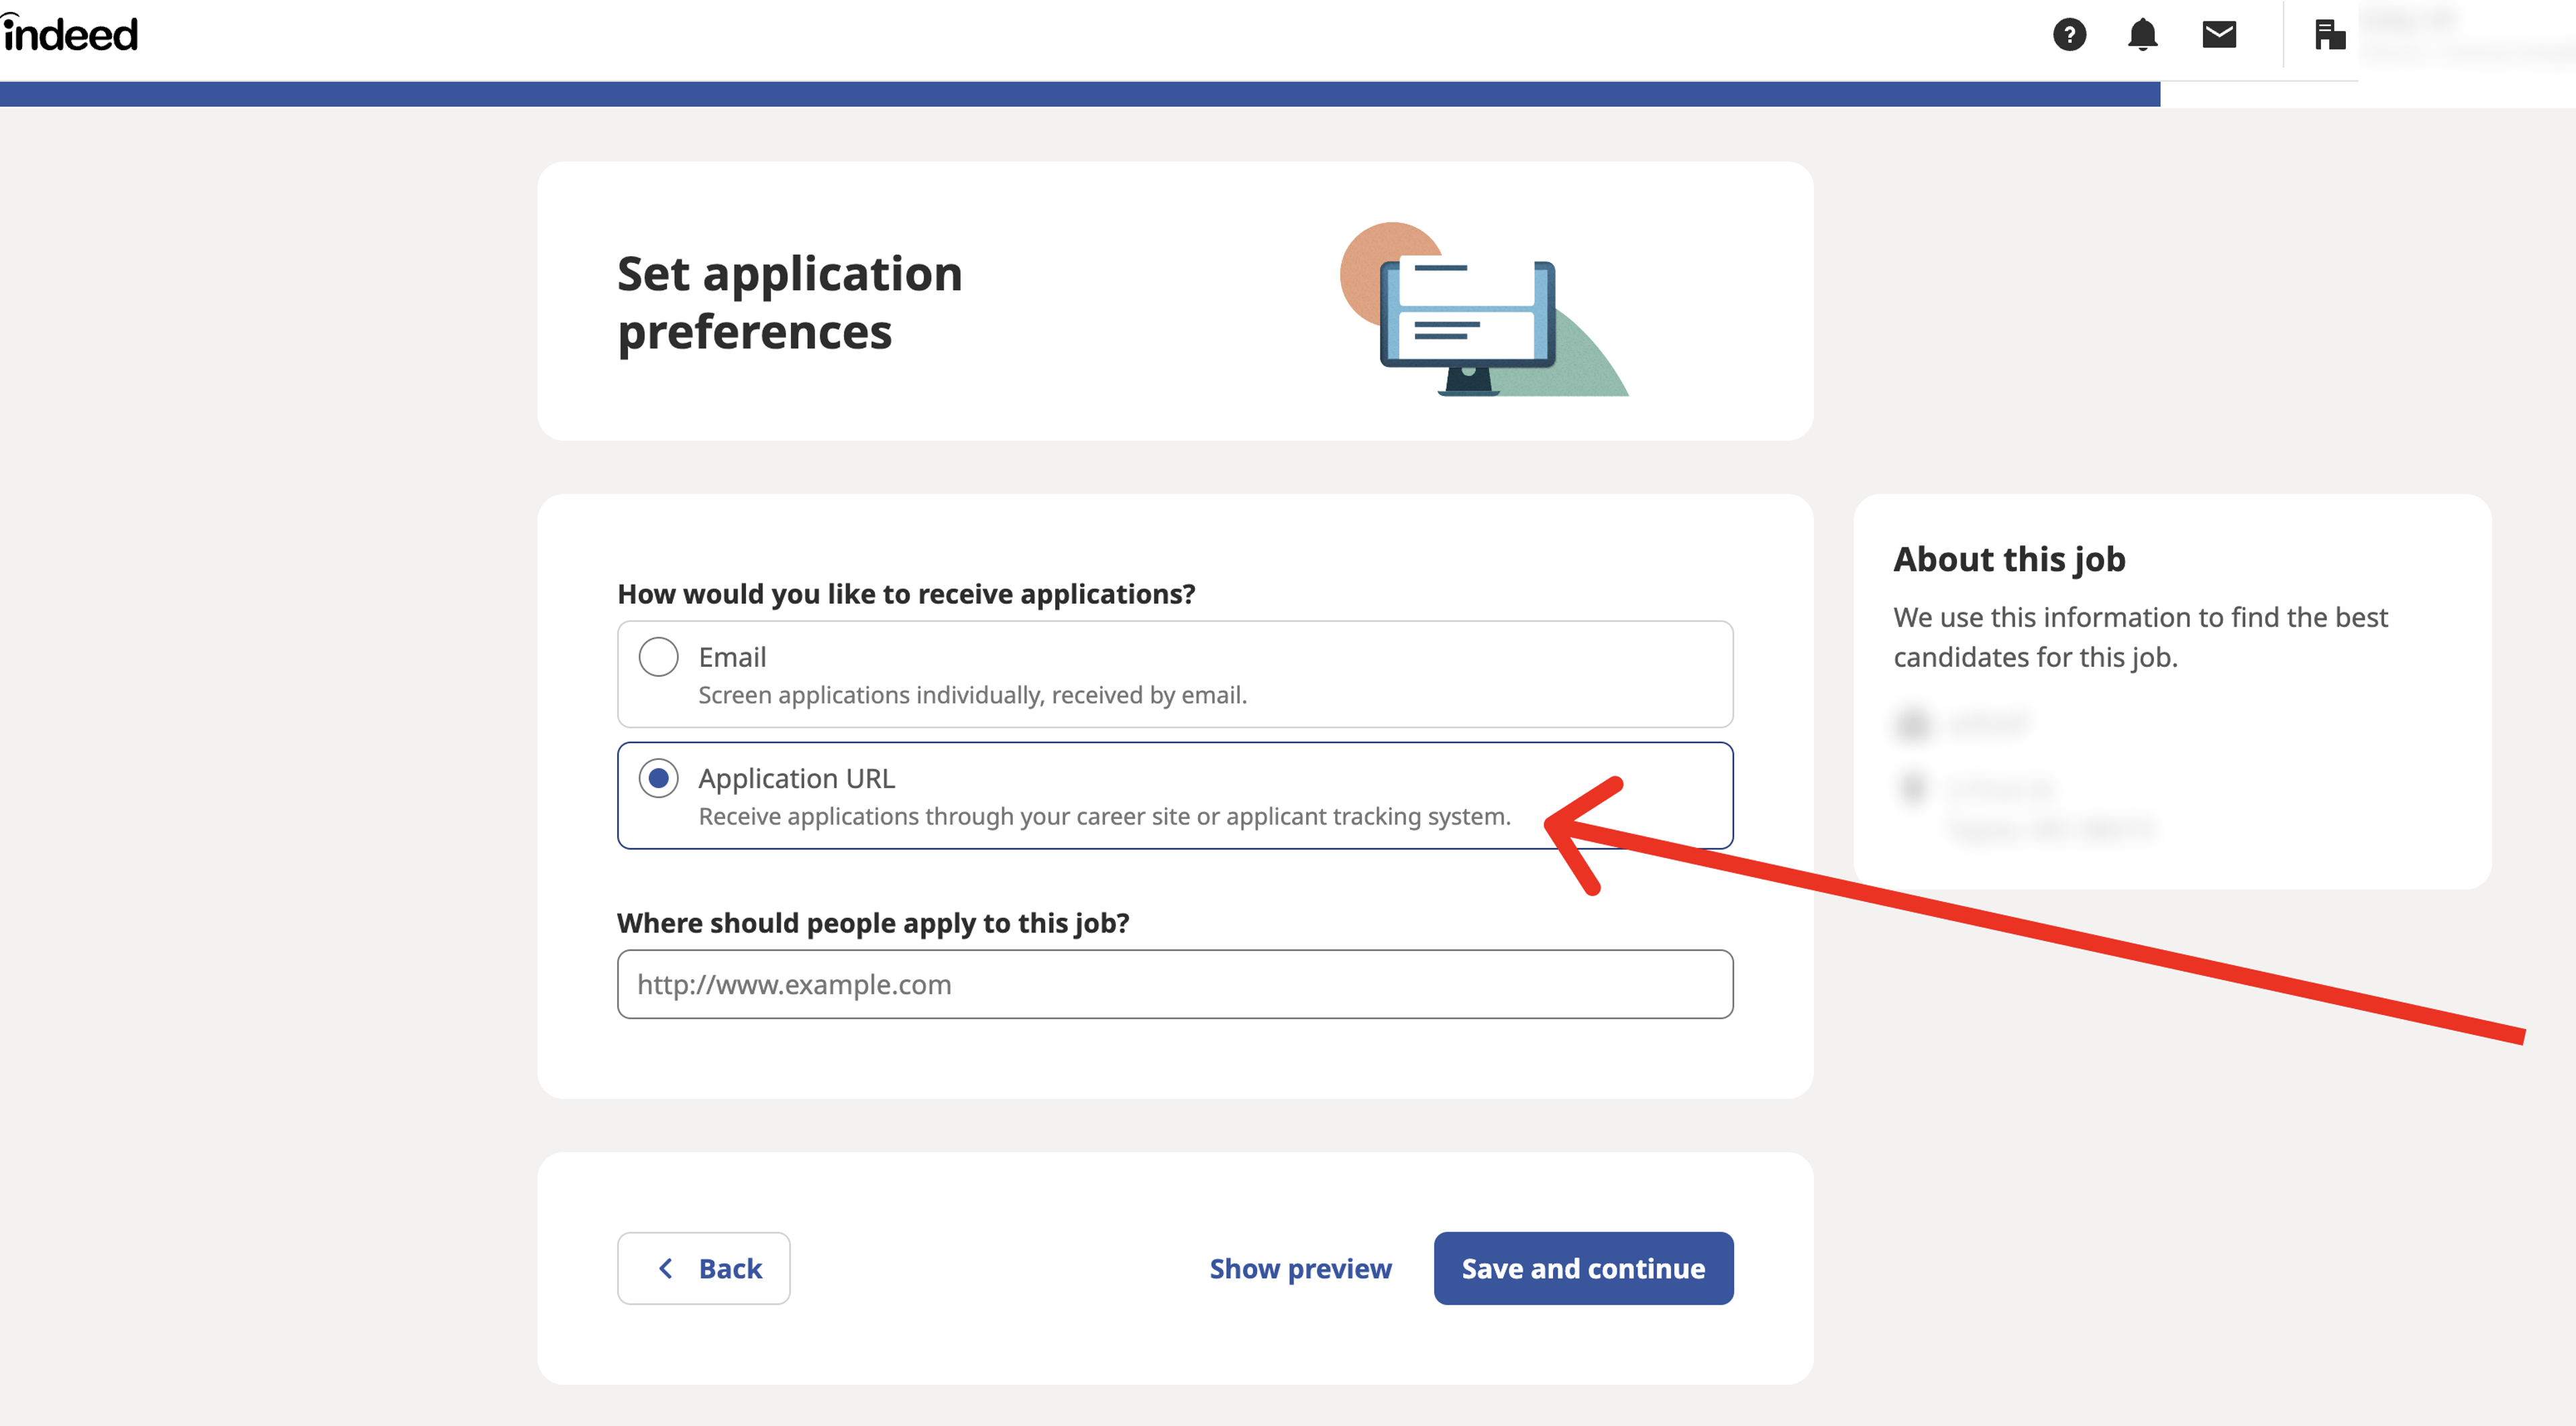Click Save and continue
The width and height of the screenshot is (2576, 1426).
coord(1583,1268)
